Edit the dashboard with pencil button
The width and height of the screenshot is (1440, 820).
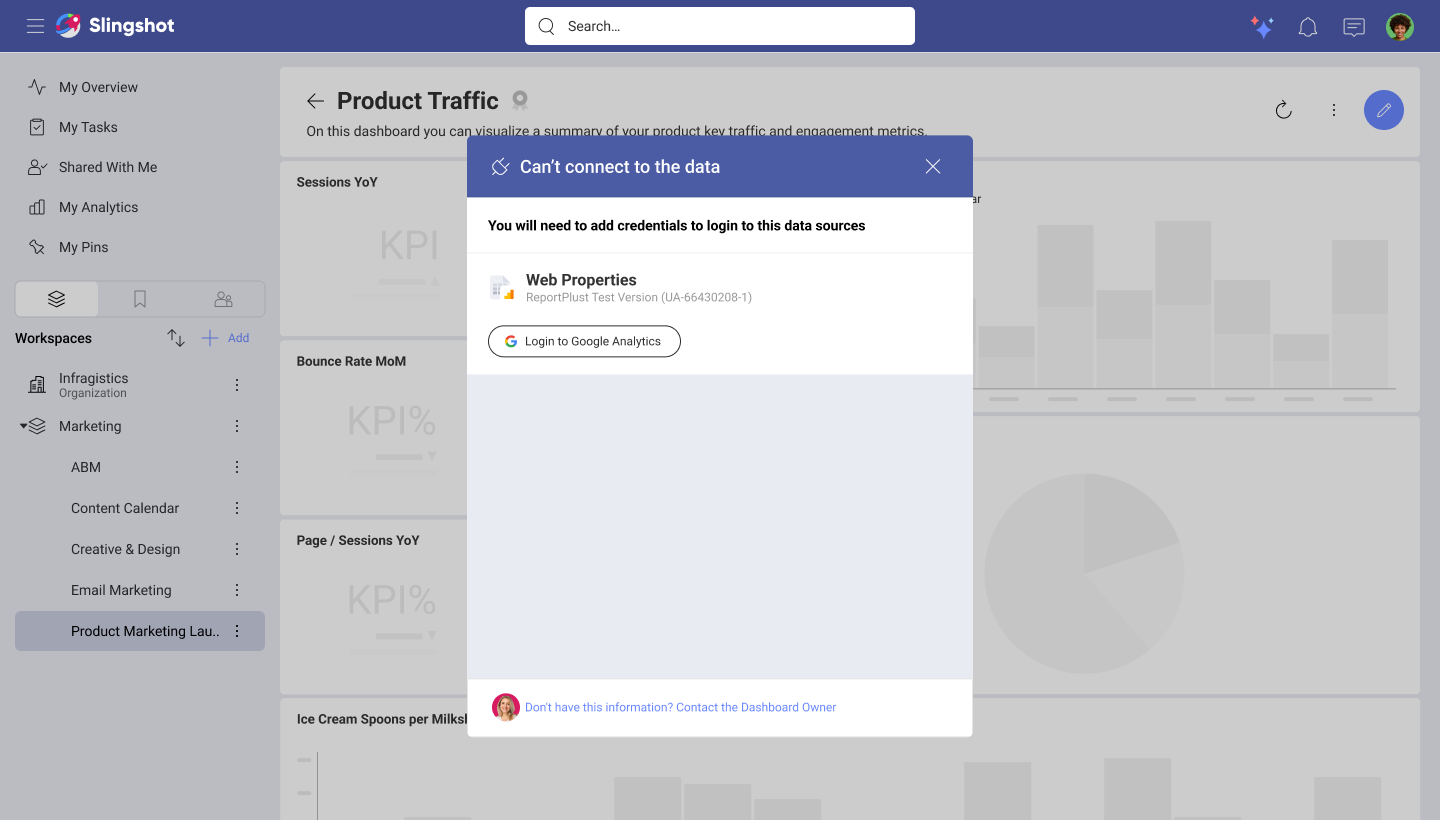pos(1384,110)
